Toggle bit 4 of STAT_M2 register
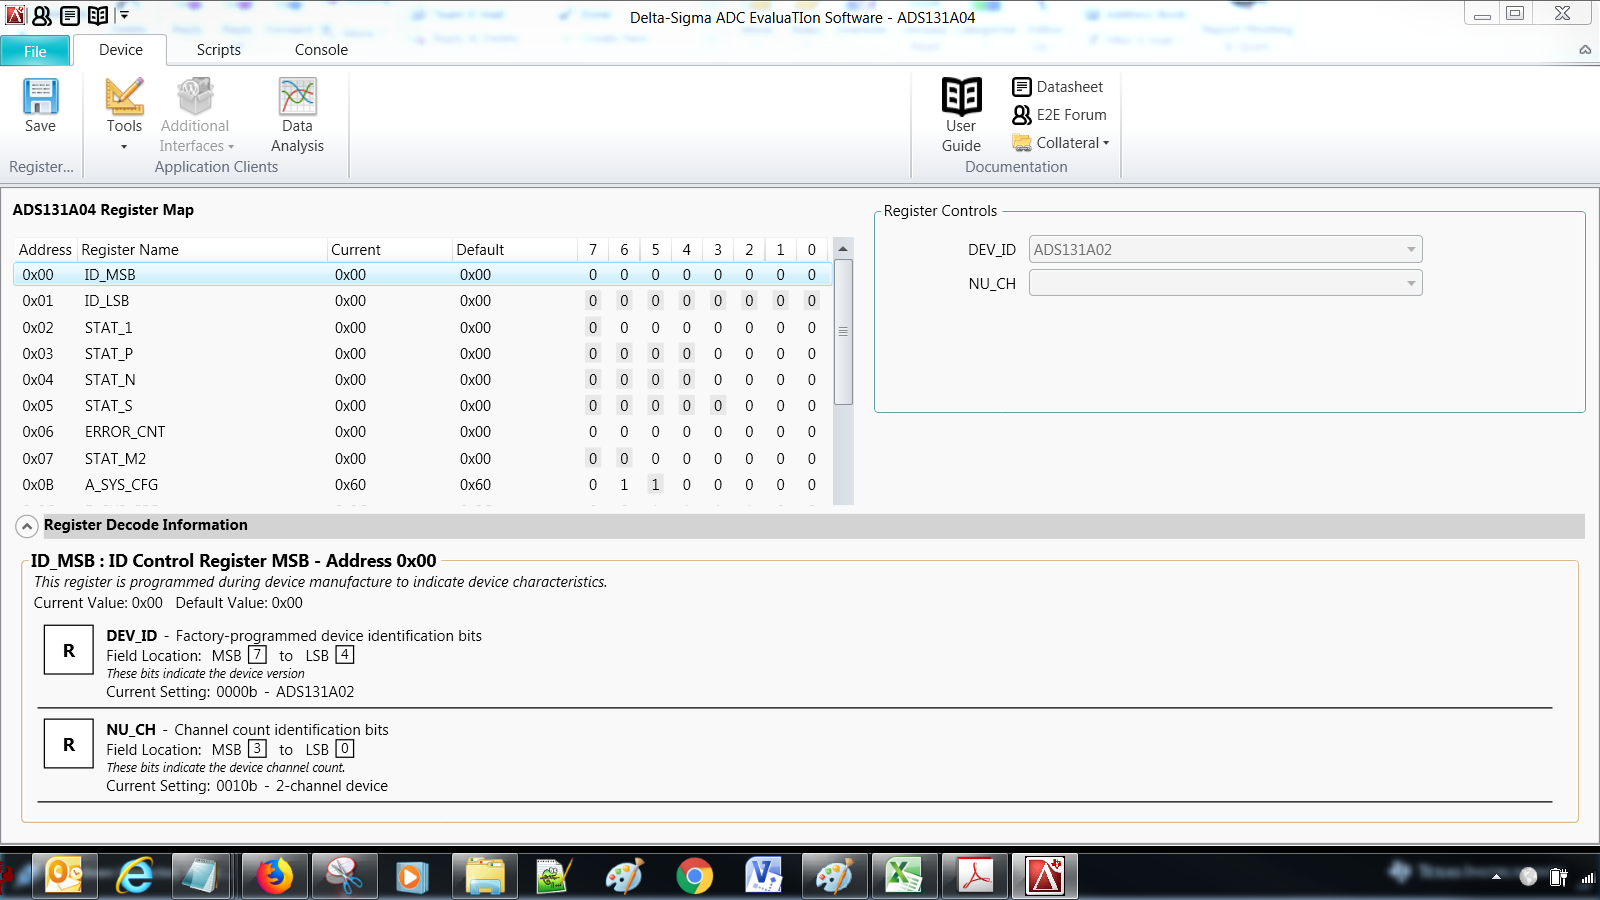The width and height of the screenshot is (1600, 900). coord(687,459)
